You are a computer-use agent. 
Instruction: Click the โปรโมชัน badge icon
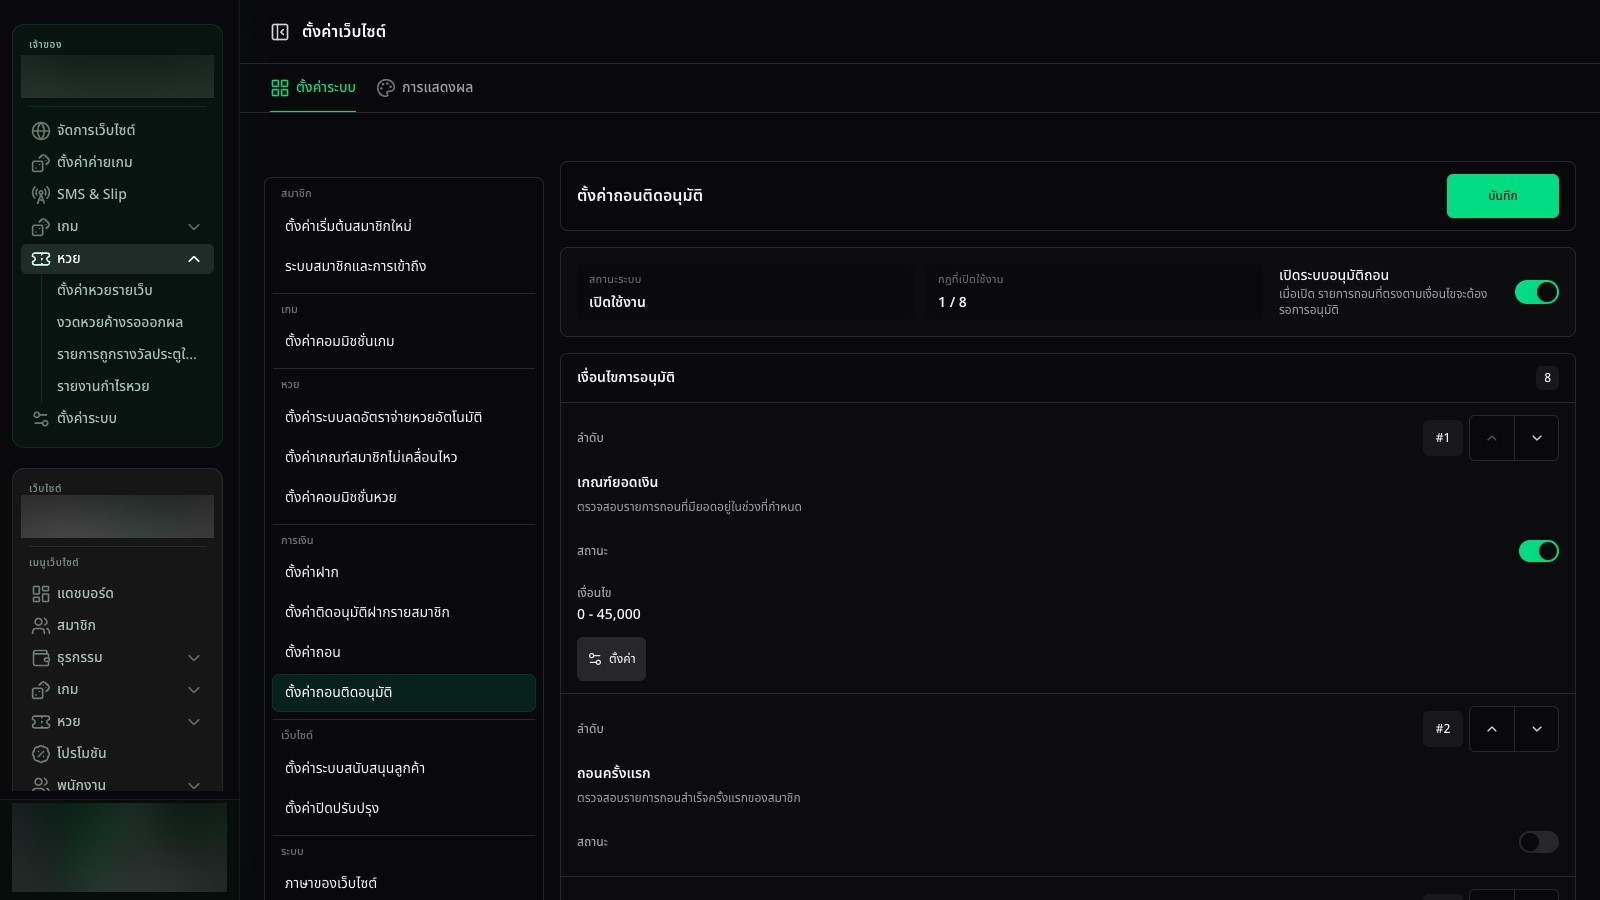(x=41, y=754)
